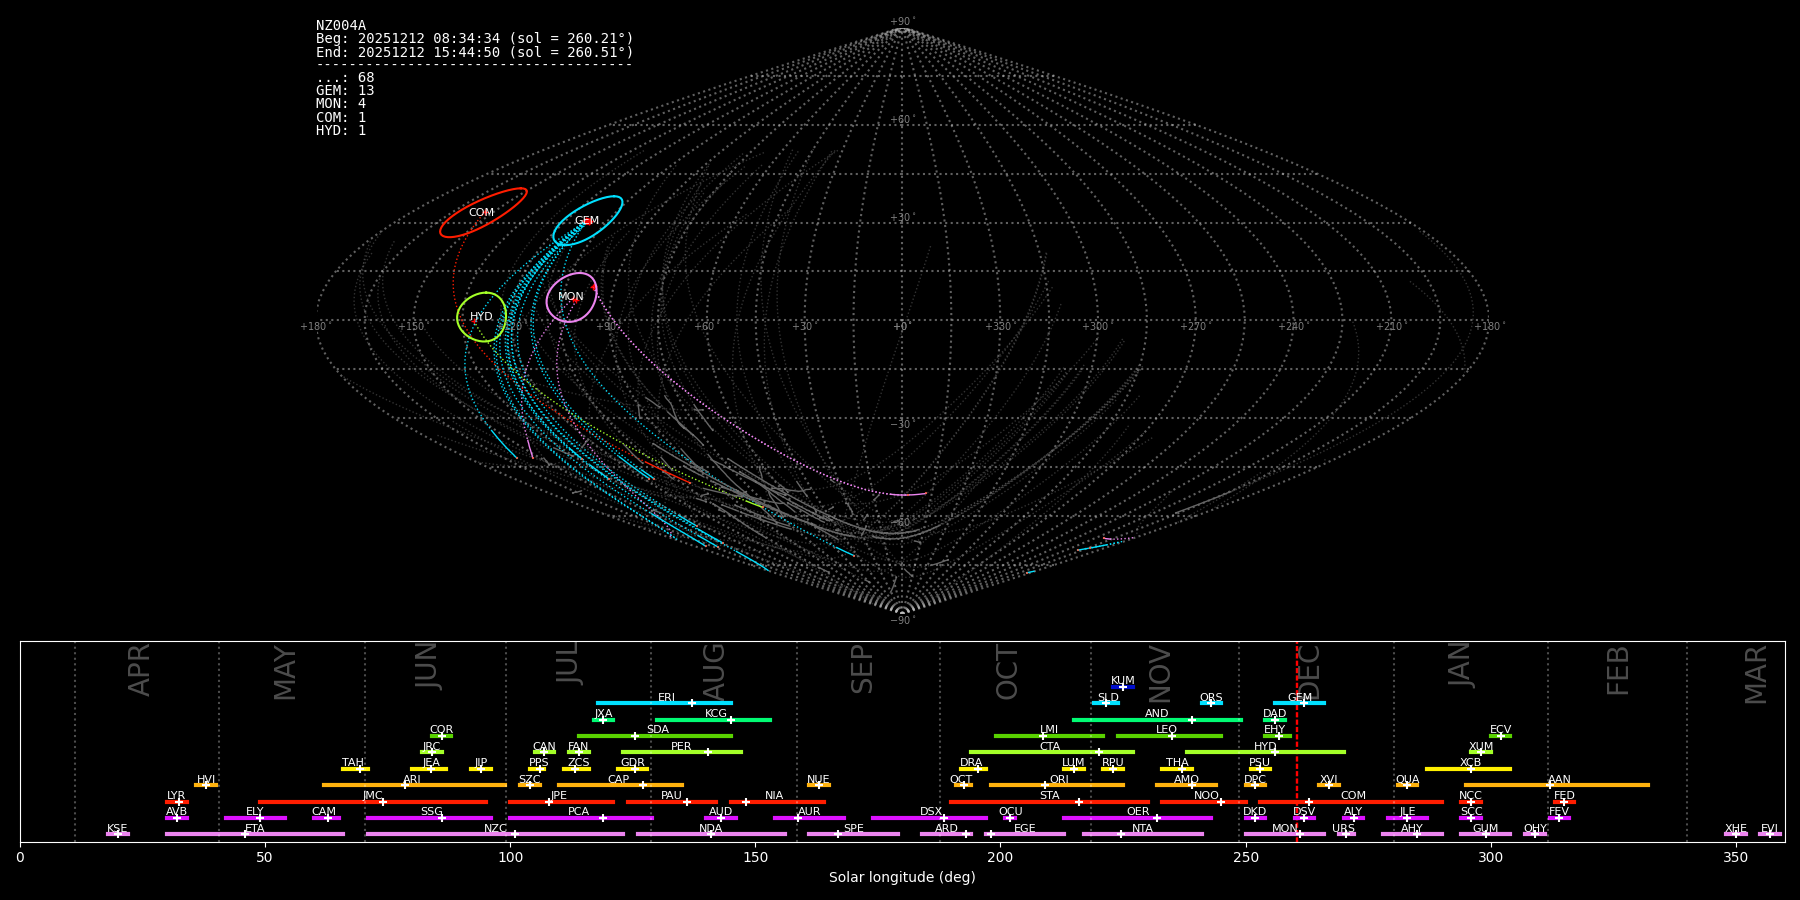1800x900 pixels.
Task: Click the HYD green bar in the timeline
Action: [x=1265, y=752]
